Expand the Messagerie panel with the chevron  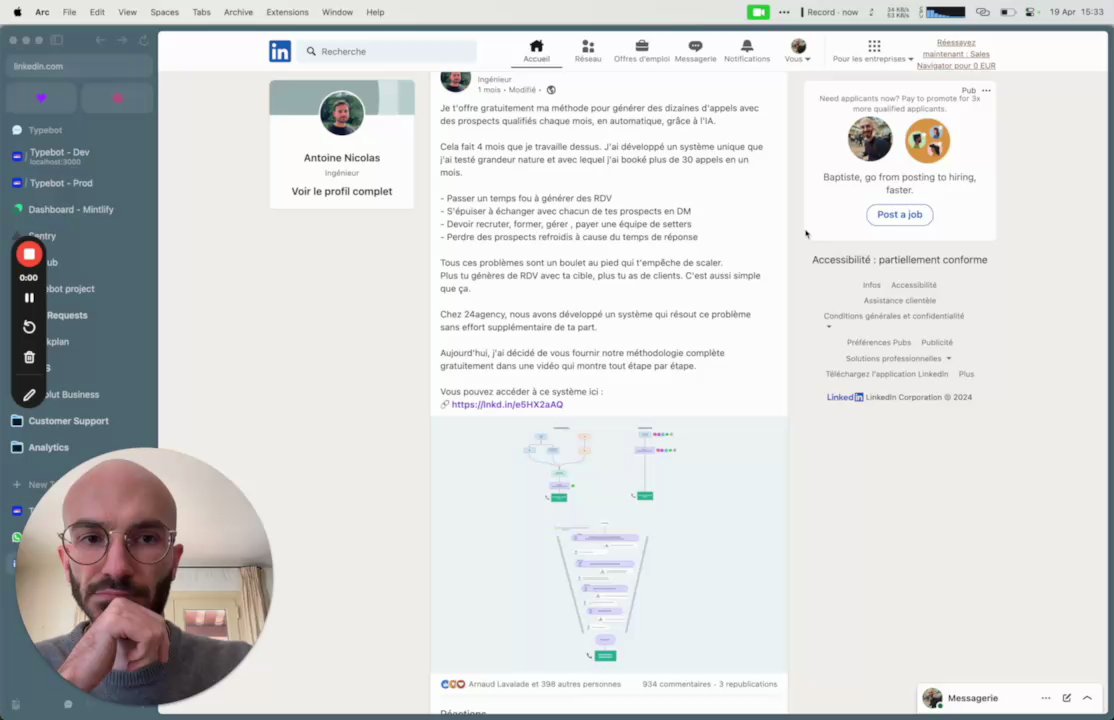pos(1087,698)
